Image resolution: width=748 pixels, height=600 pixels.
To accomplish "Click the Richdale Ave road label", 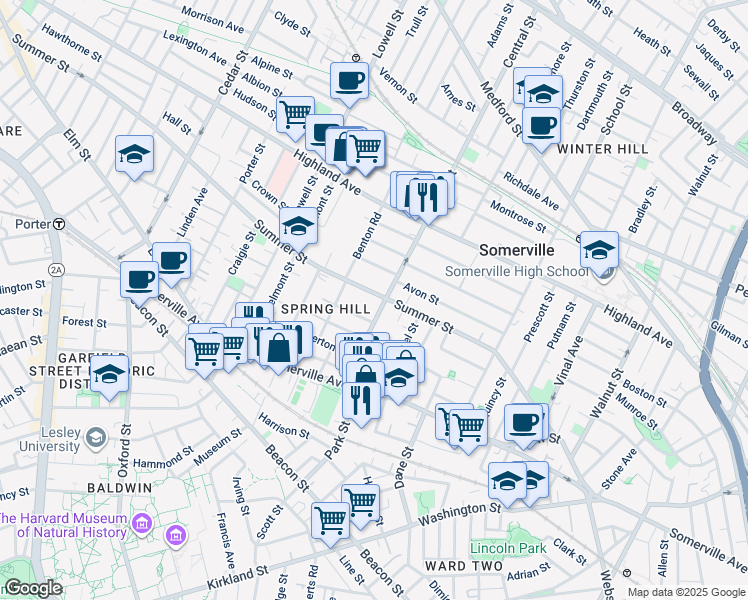I will pos(531,191).
